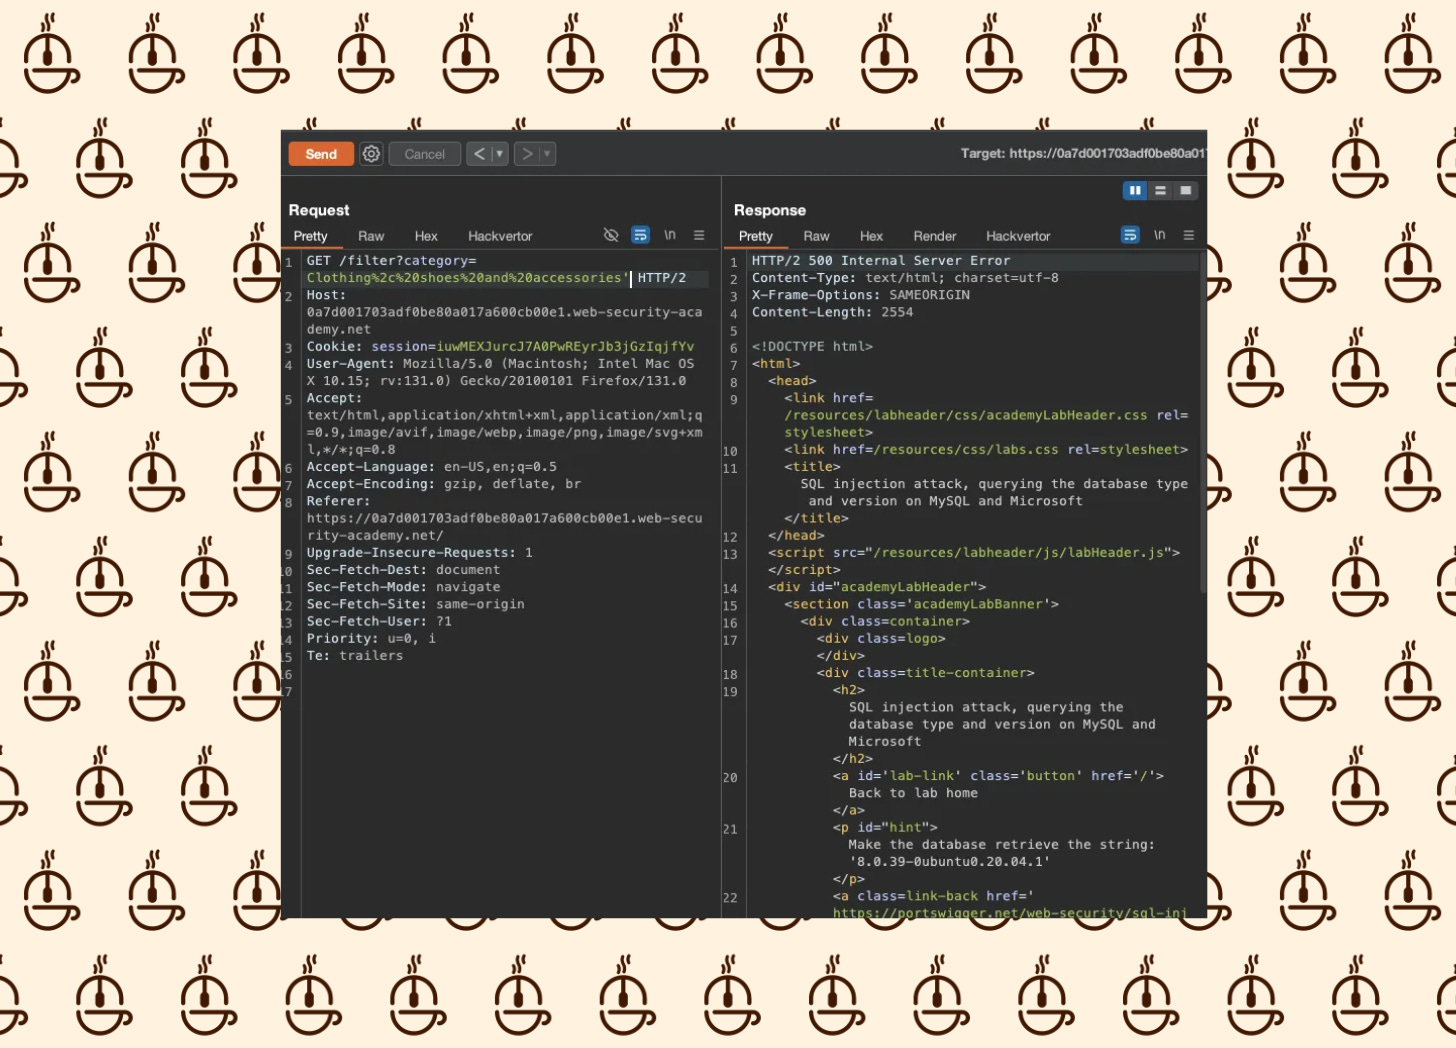1456x1048 pixels.
Task: Click the 'Clothing%2c%20shoes%20and%20accessories' parameter value
Action: [463, 278]
